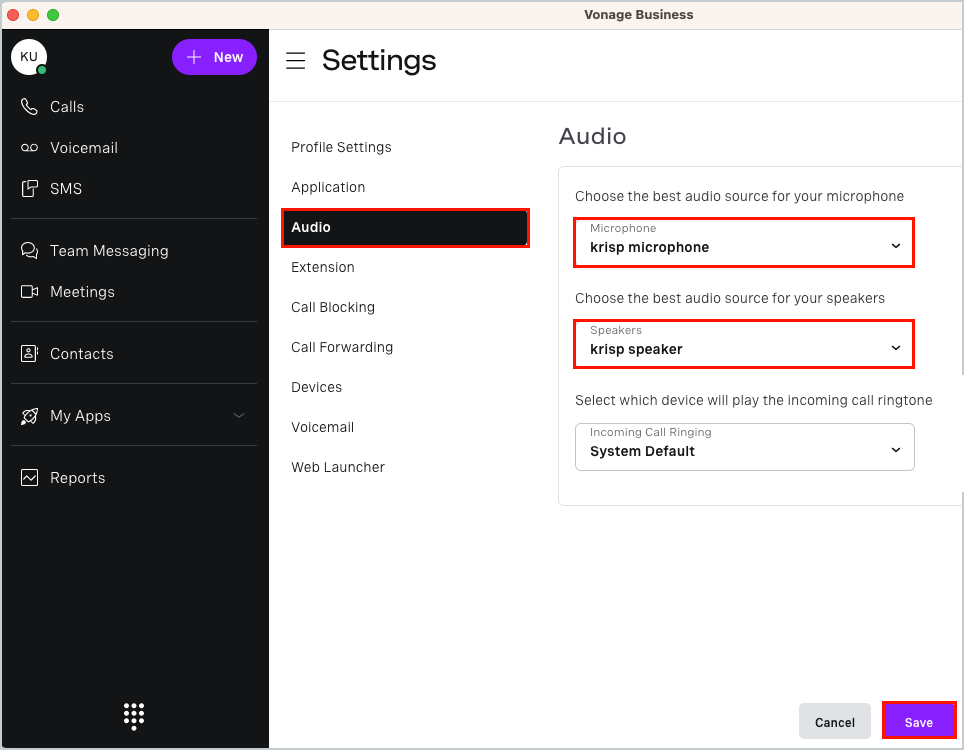Open Voicemail settings section
Screen dimensions: 964x750
coord(322,427)
